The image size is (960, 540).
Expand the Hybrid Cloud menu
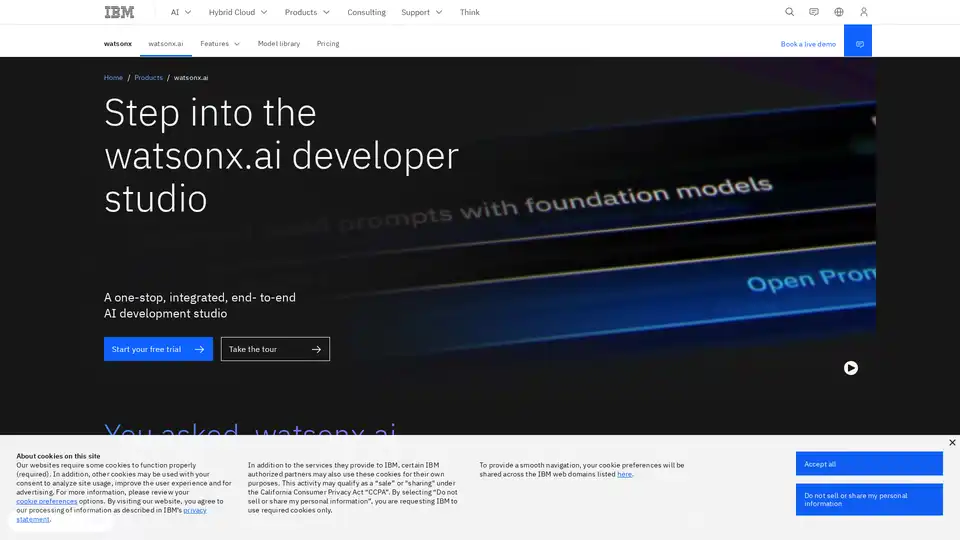238,12
